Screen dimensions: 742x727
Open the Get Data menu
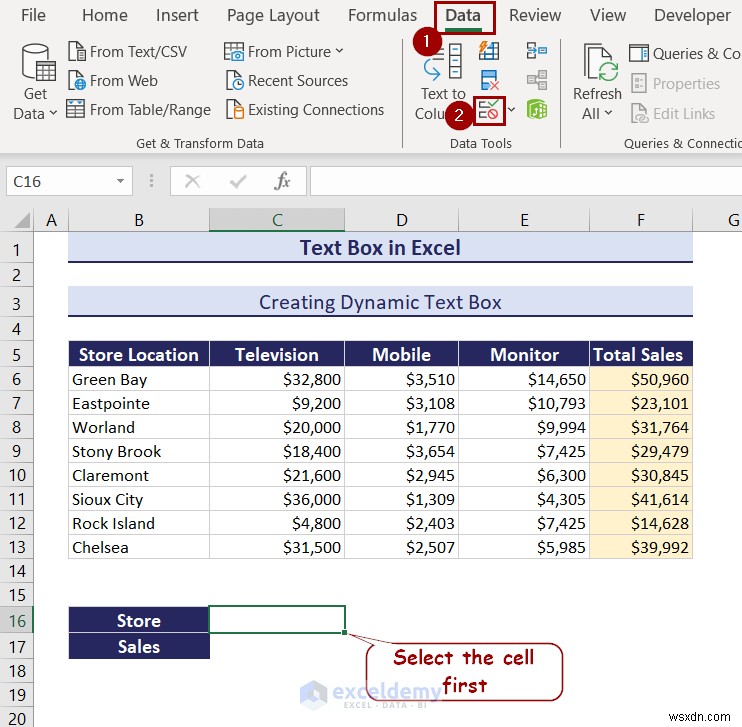35,81
